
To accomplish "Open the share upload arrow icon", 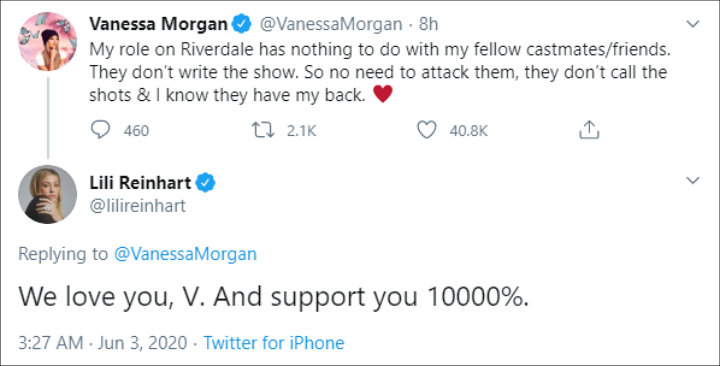I will click(x=589, y=130).
